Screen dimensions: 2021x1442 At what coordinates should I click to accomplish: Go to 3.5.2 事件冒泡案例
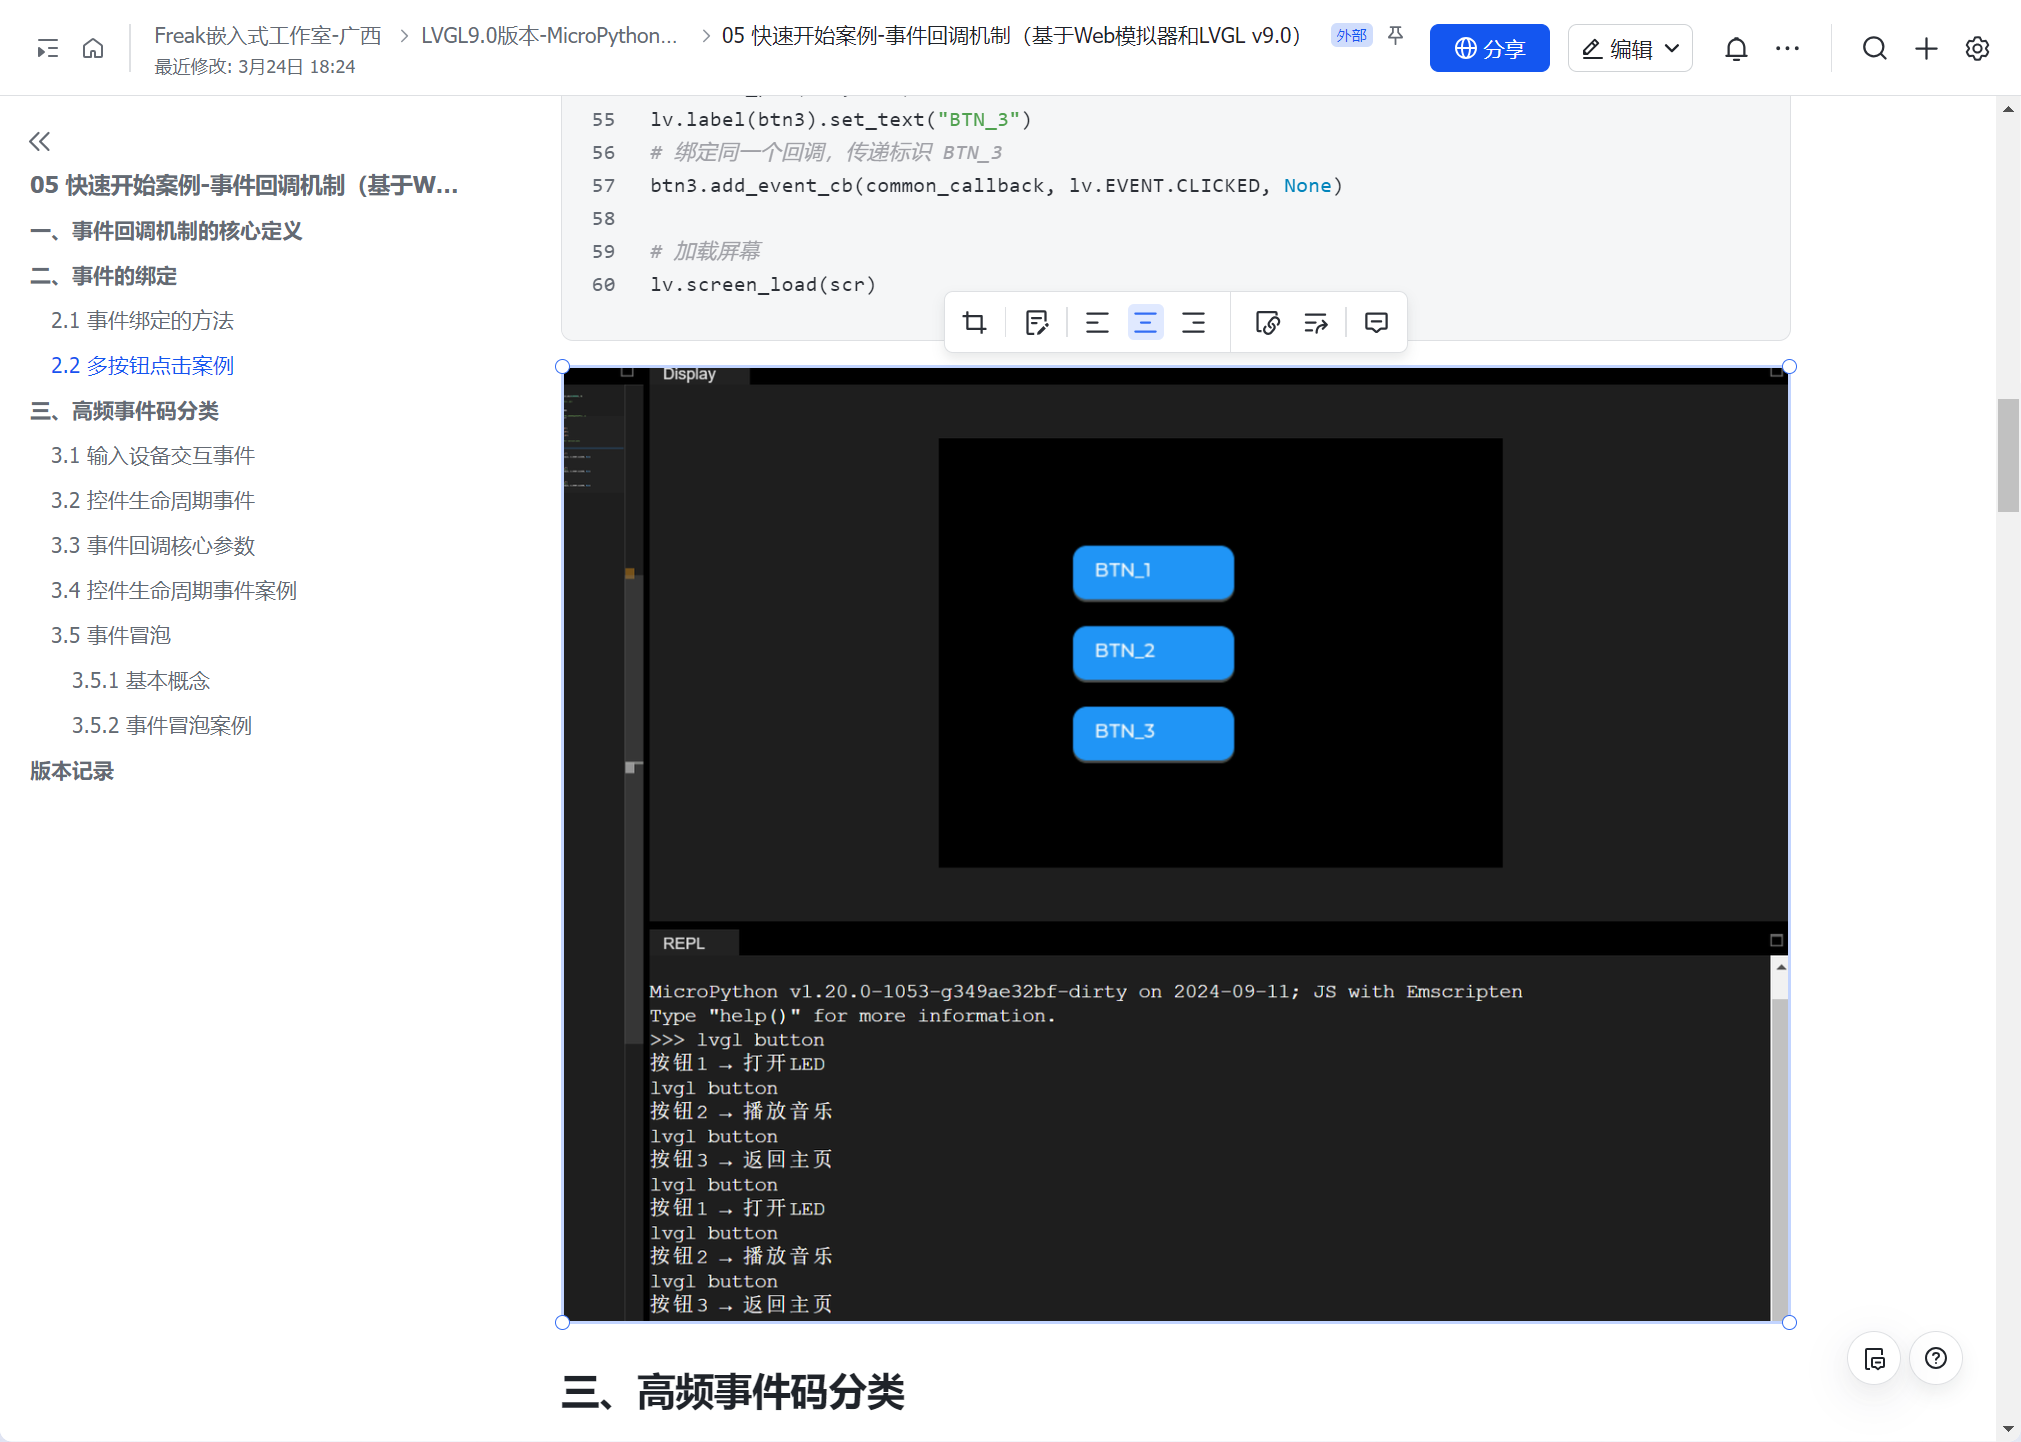coord(162,726)
